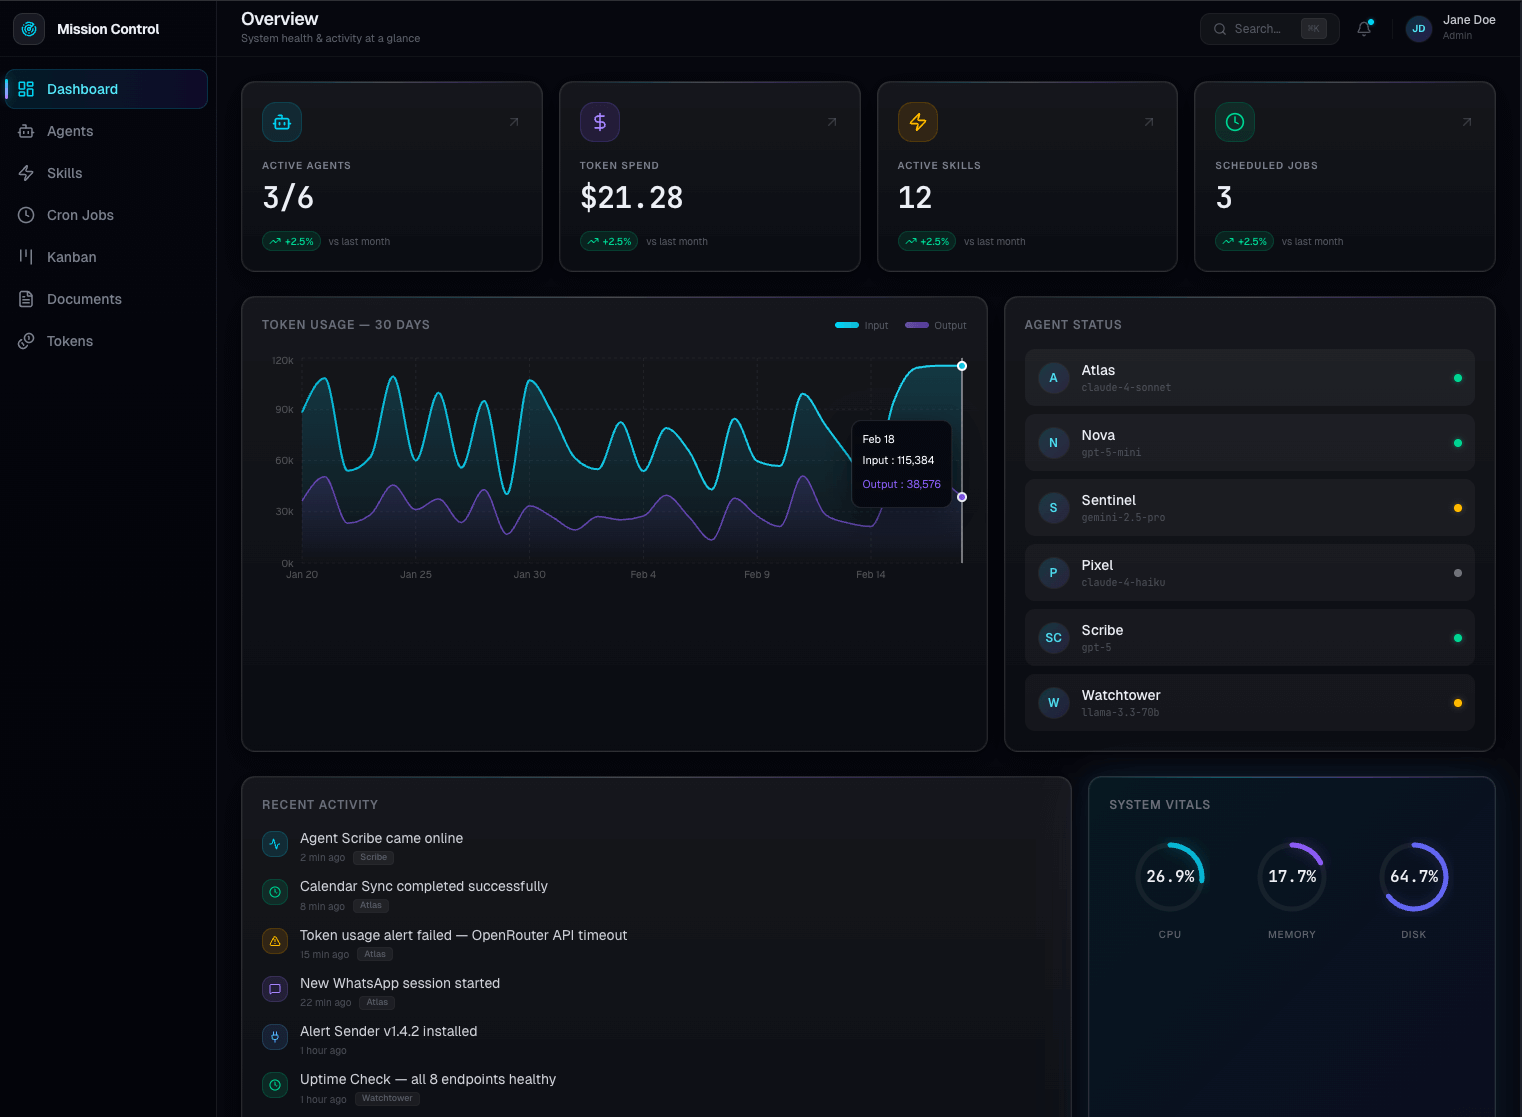
Task: Expand the Active Agents card via its arrow
Action: point(513,121)
